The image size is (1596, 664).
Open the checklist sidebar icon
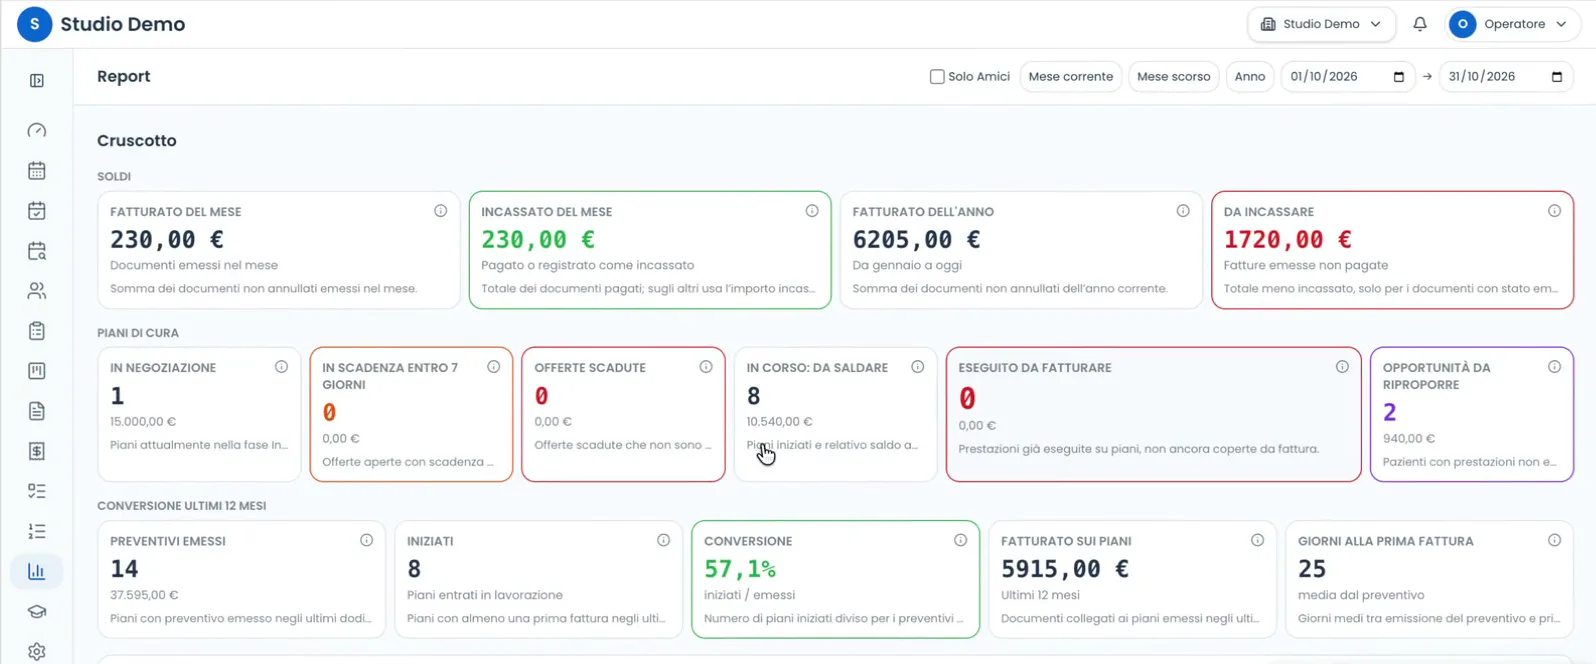tap(37, 491)
